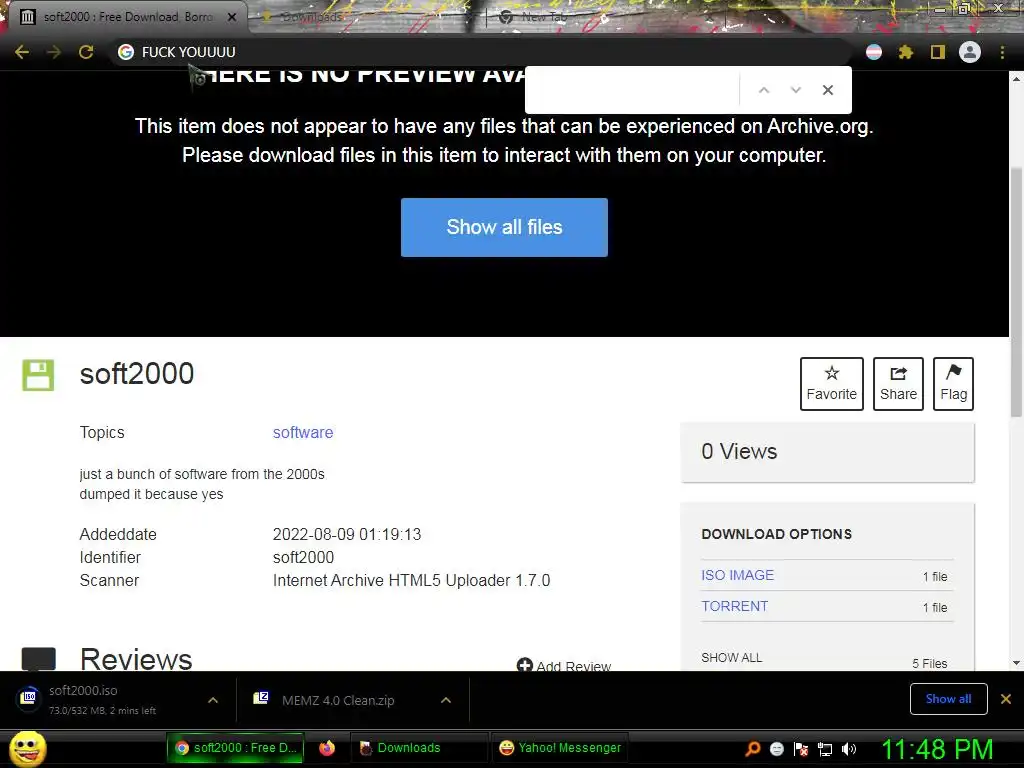Click the ISO file icon in downloads shelf
The height and width of the screenshot is (768, 1024).
(29, 697)
